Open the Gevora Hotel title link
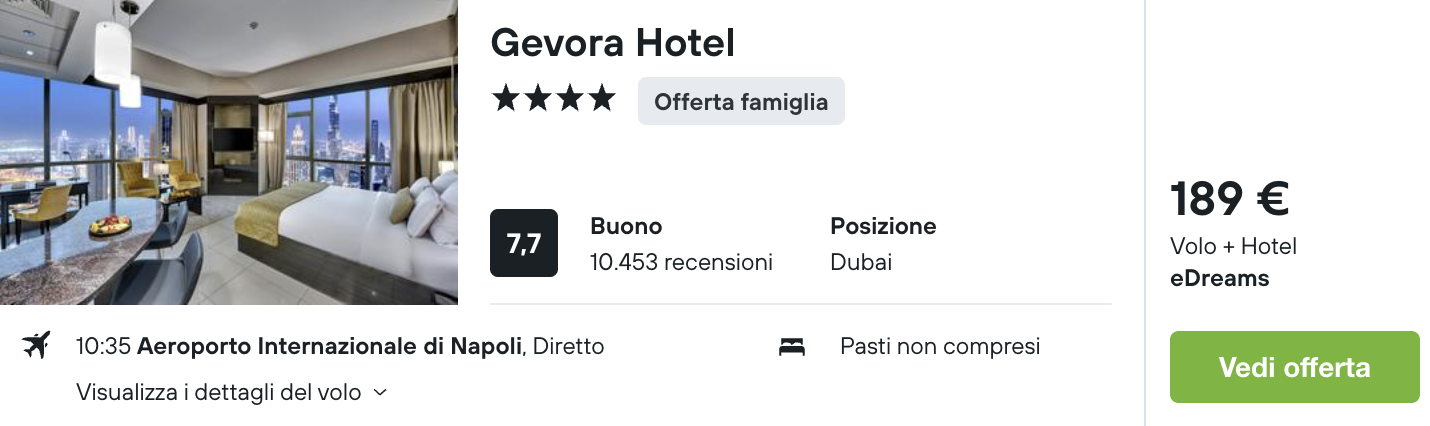This screenshot has height=426, width=1430. tap(612, 42)
